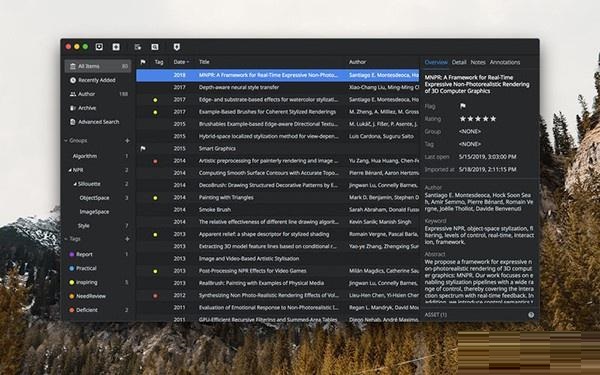Screen dimensions: 600x375
Task: Switch to the Detail tab
Action: click(x=459, y=62)
